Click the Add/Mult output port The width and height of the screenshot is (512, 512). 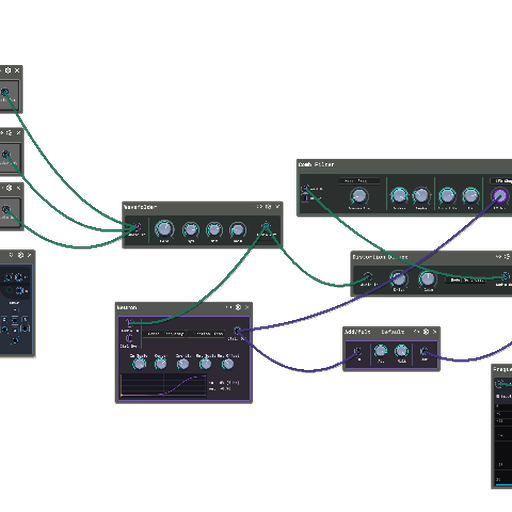click(424, 351)
